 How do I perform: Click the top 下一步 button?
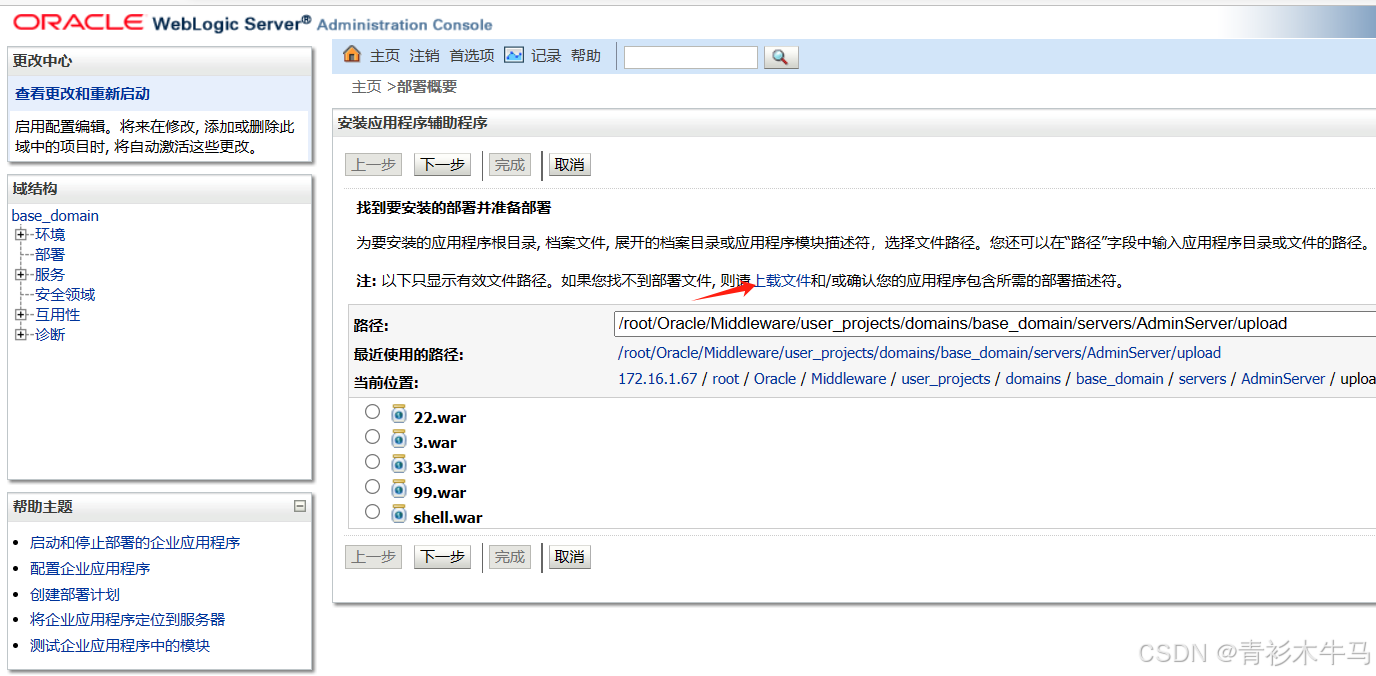coord(442,165)
